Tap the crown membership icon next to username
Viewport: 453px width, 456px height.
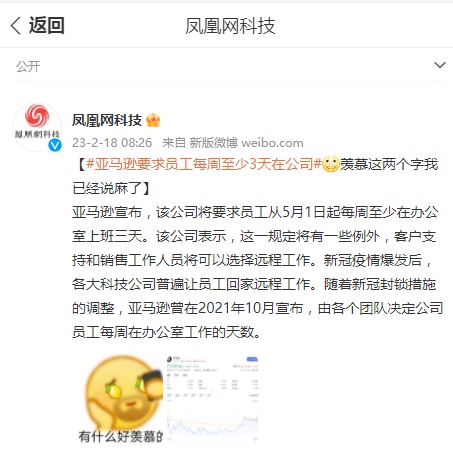click(x=153, y=120)
